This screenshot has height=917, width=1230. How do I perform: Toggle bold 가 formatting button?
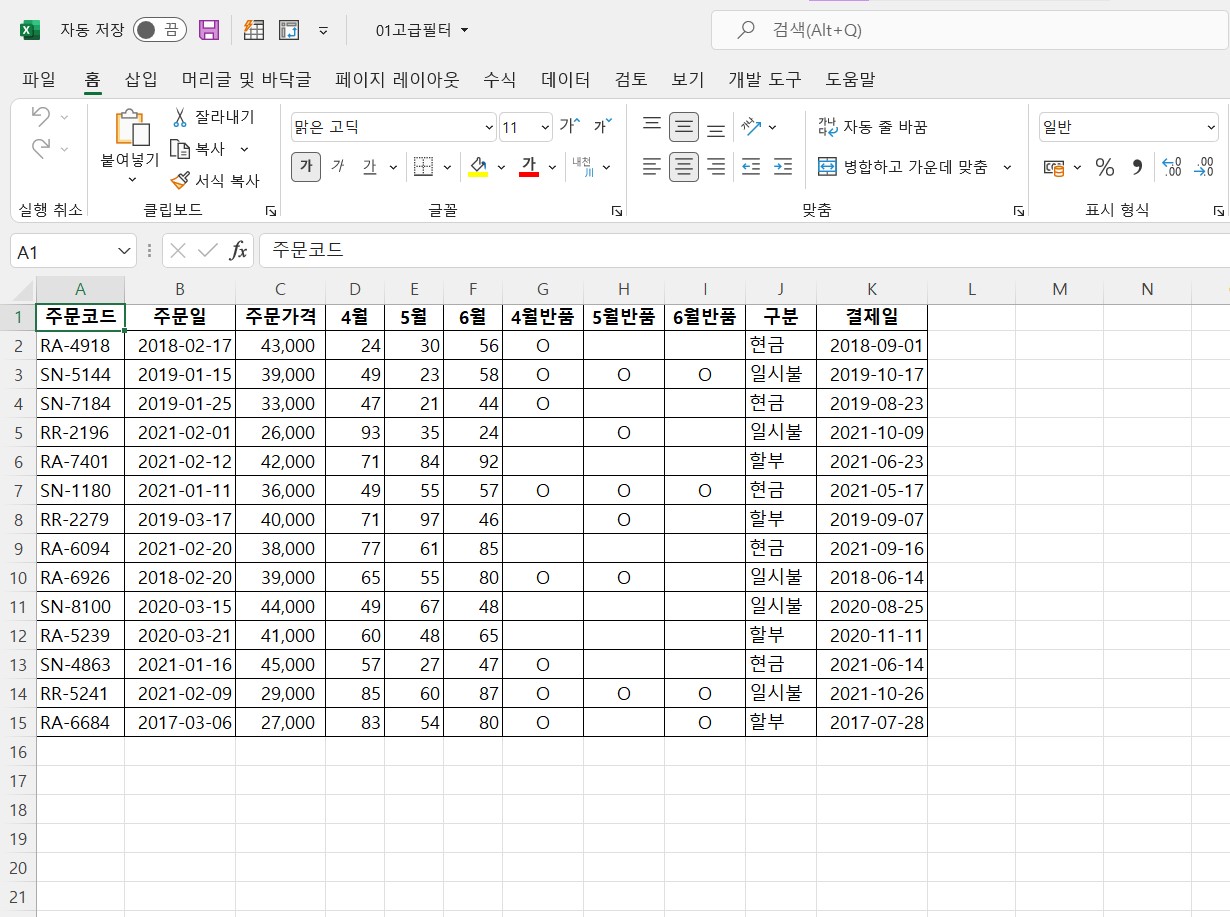tap(306, 167)
